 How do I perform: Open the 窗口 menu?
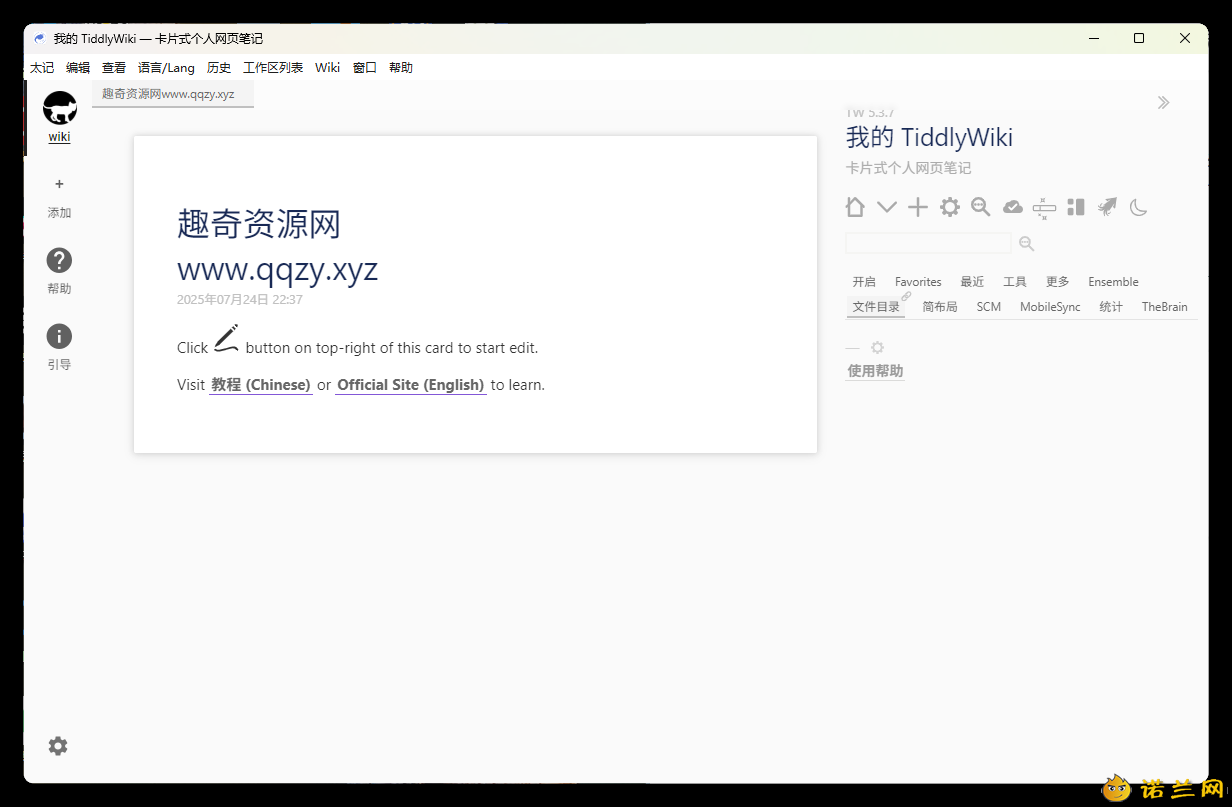365,68
